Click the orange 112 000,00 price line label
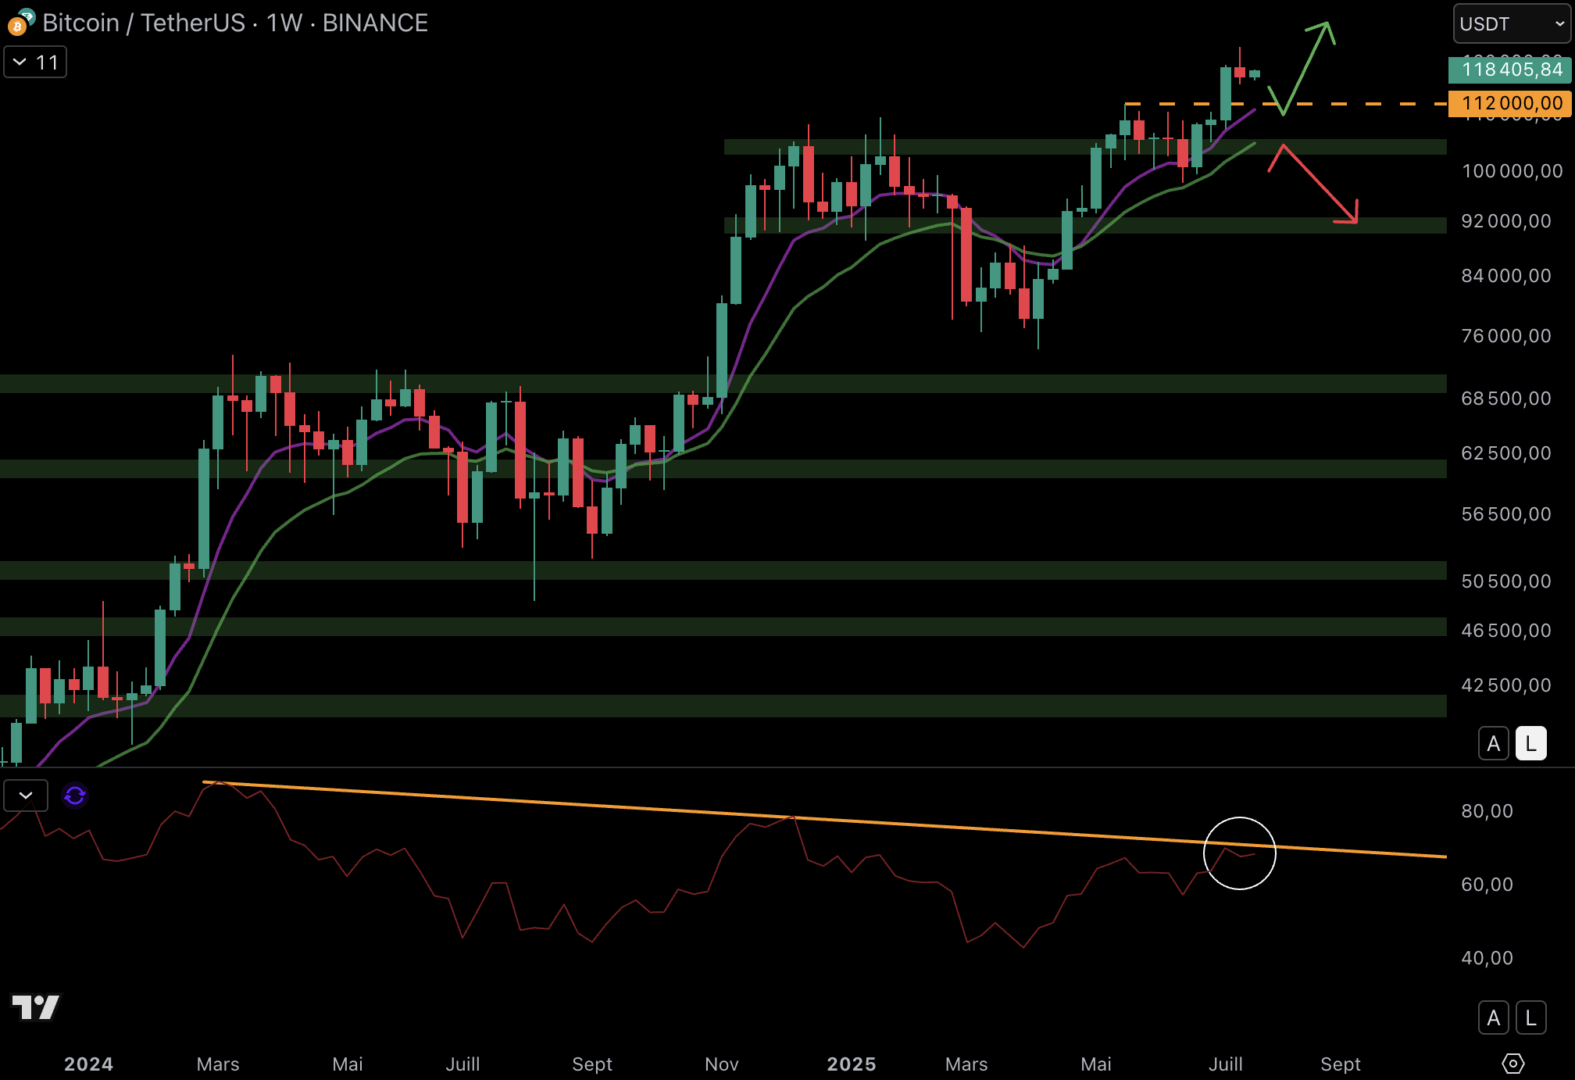Image resolution: width=1575 pixels, height=1080 pixels. pyautogui.click(x=1510, y=103)
